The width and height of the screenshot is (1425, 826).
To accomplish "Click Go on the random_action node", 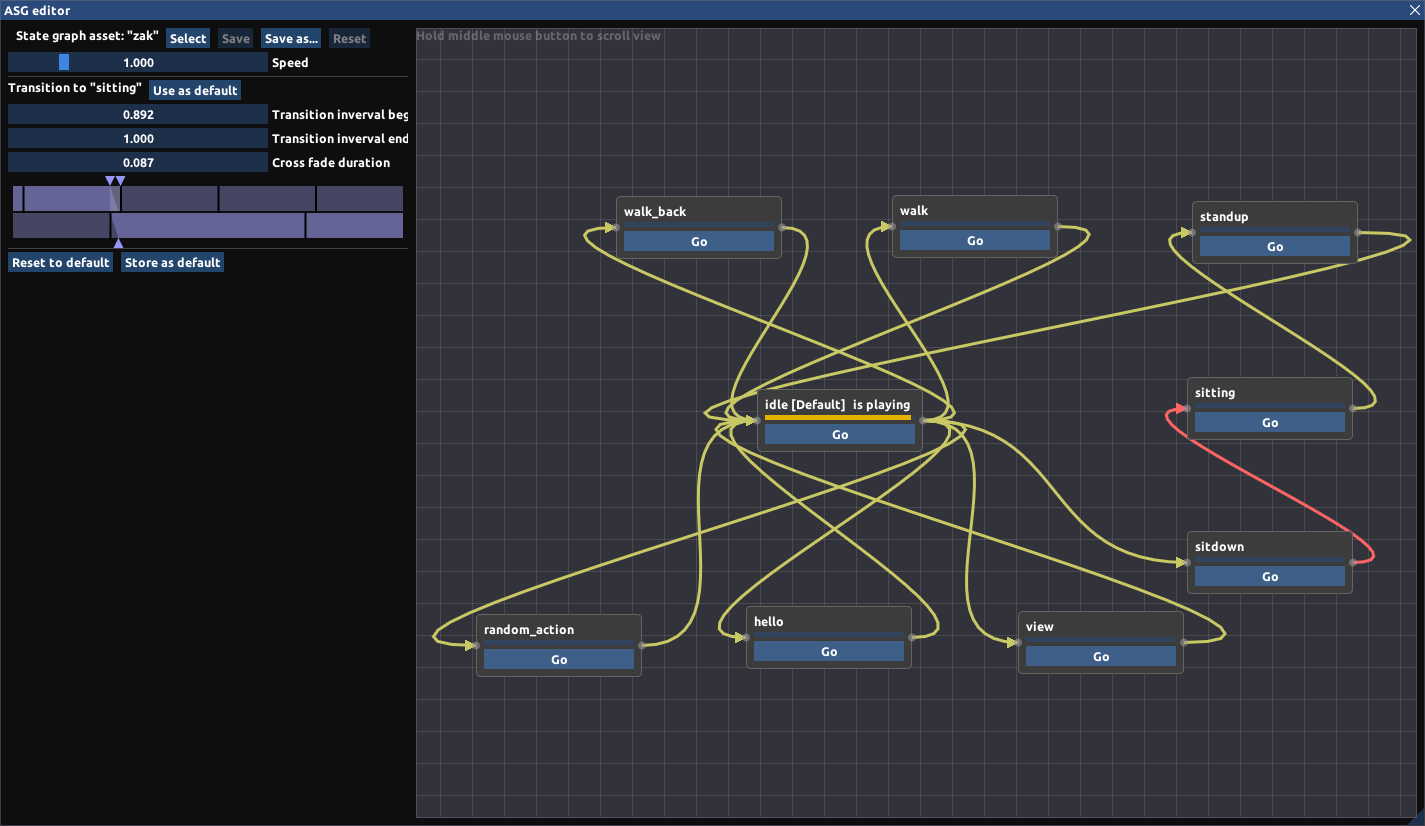I will coord(559,659).
